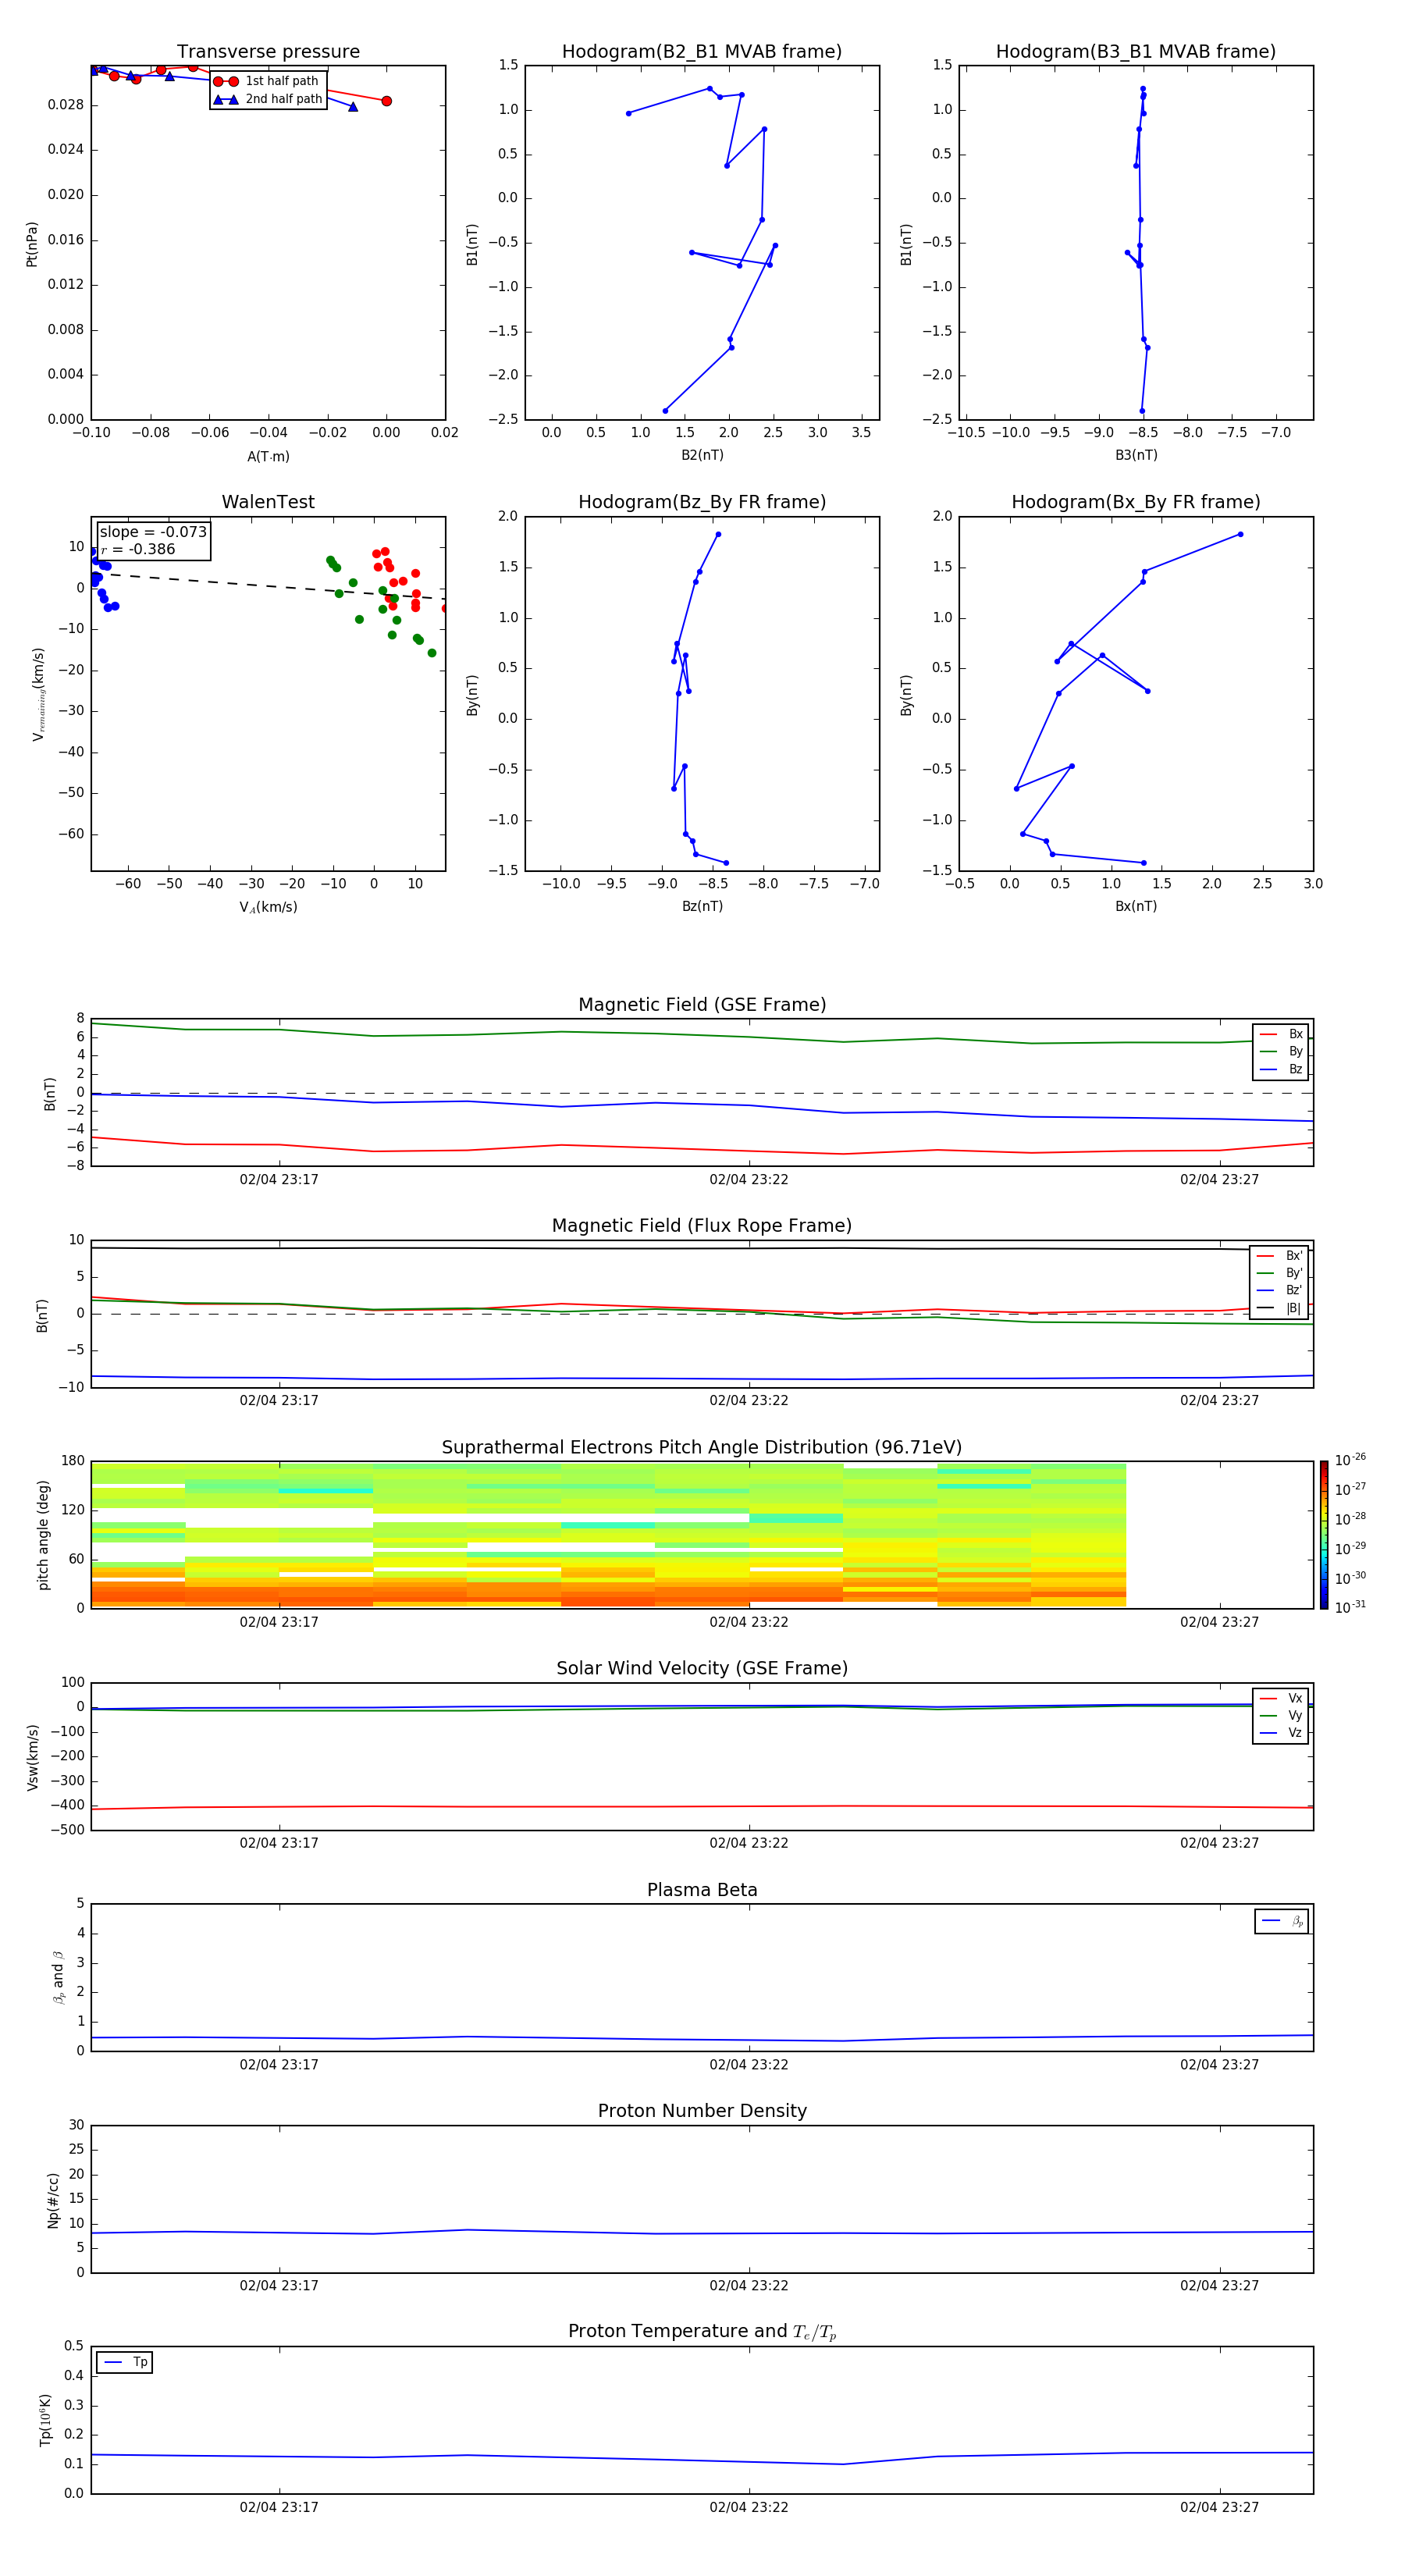The width and height of the screenshot is (1405, 2576).
Task: Click the "Vz" entry in velocity legend
Action: (1281, 1732)
